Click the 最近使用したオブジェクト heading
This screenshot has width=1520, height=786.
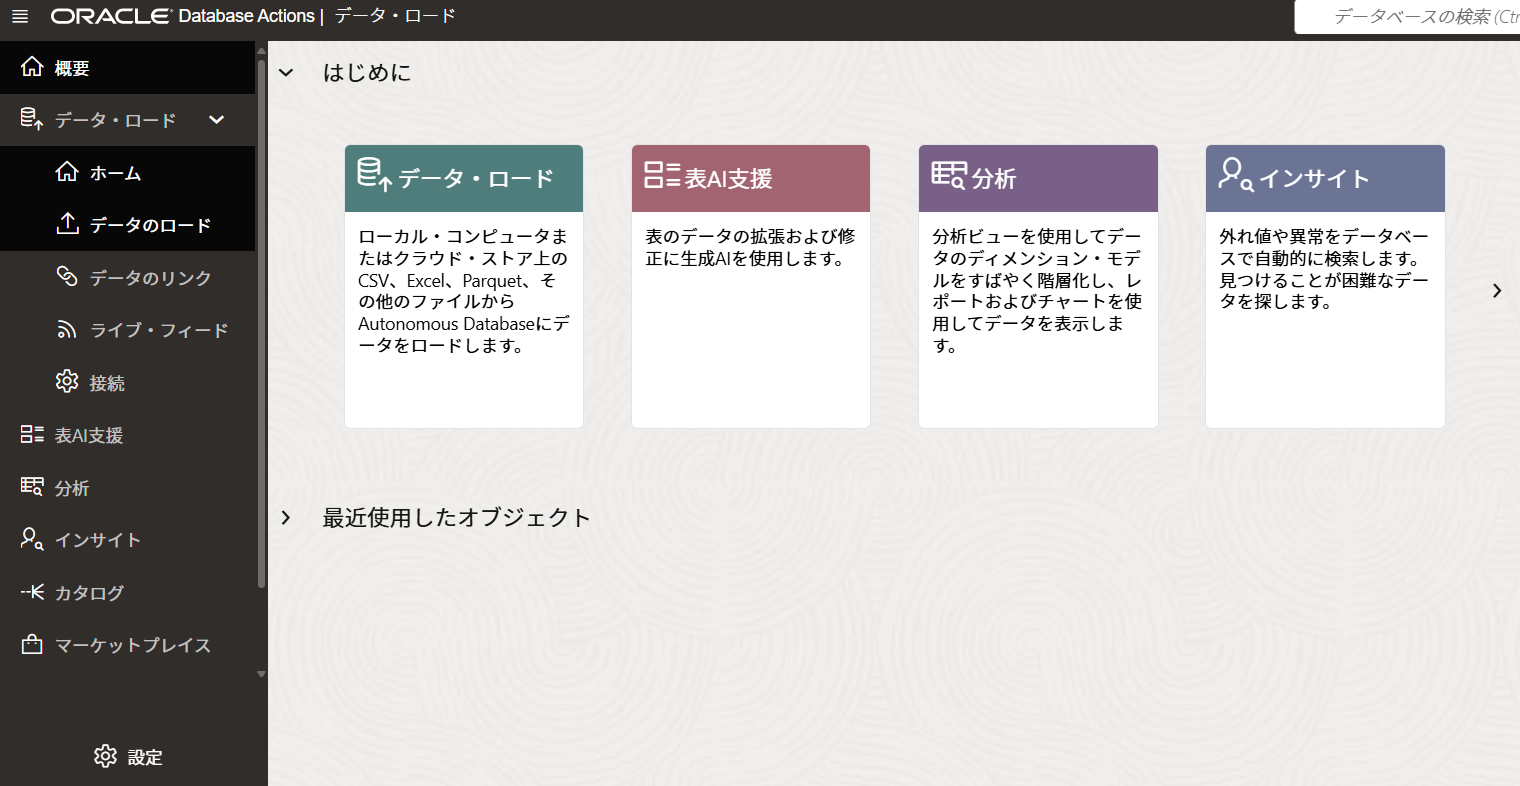(456, 517)
